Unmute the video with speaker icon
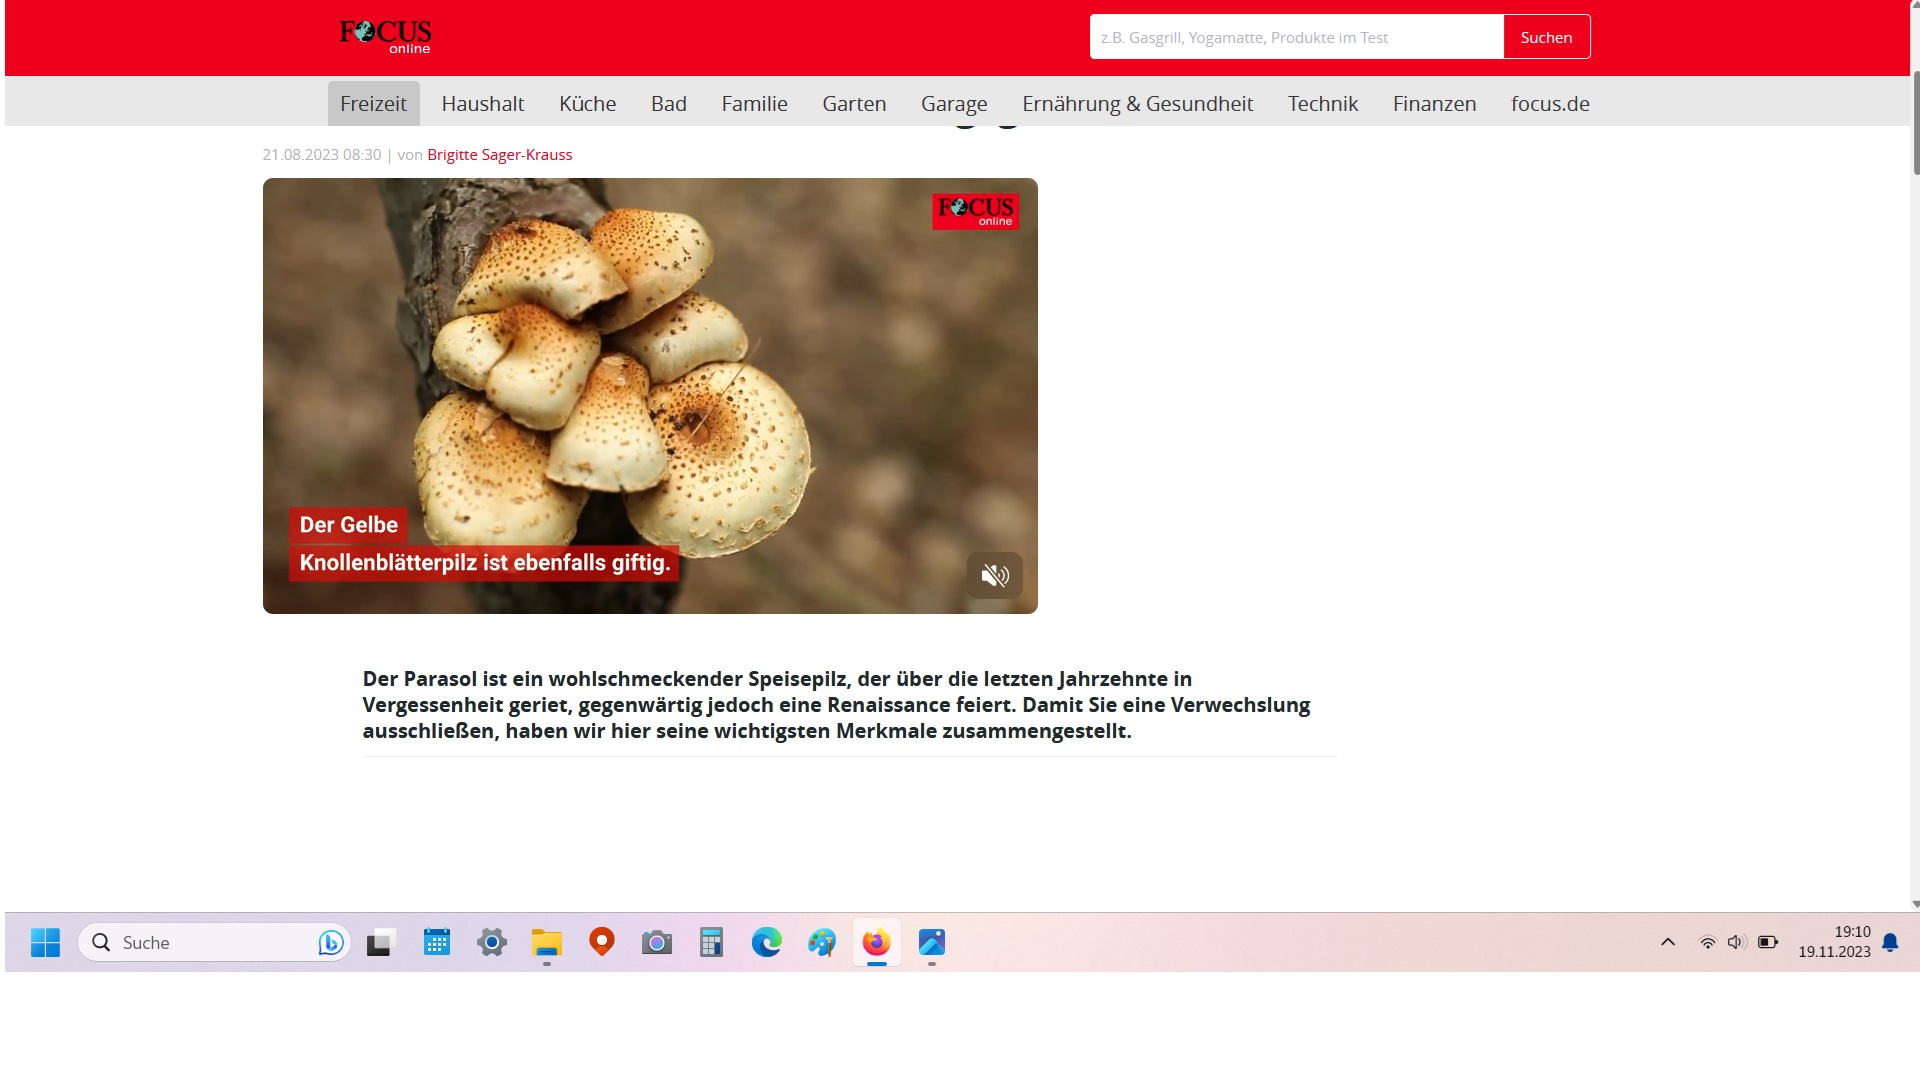This screenshot has width=1920, height=1080. [994, 575]
